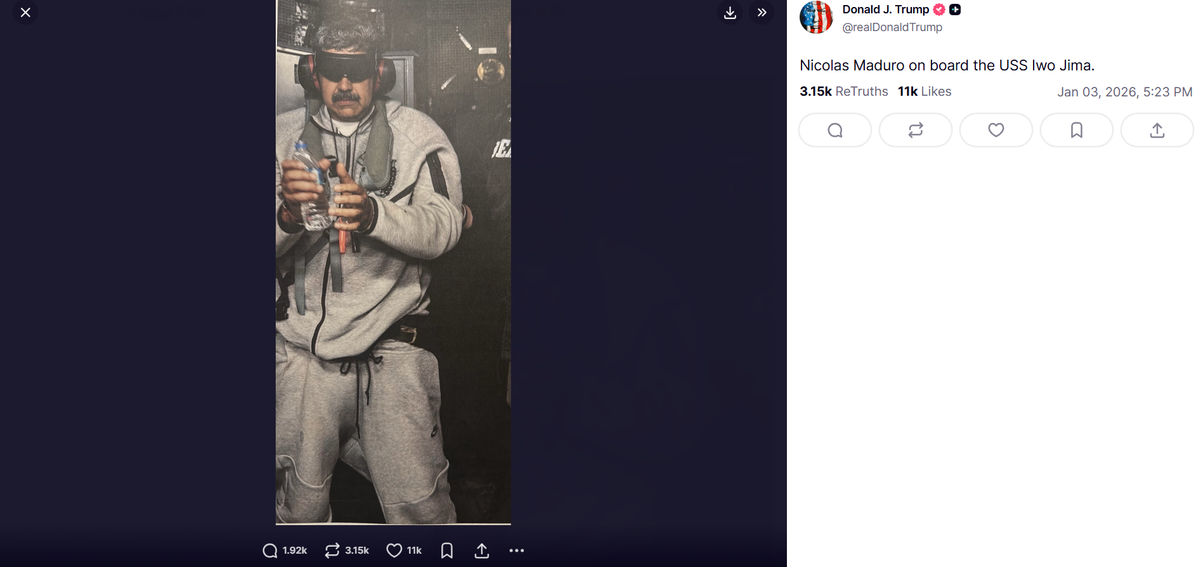Viewport: 1200px width, 567px height.
Task: Close the image viewer with X icon
Action: click(24, 13)
